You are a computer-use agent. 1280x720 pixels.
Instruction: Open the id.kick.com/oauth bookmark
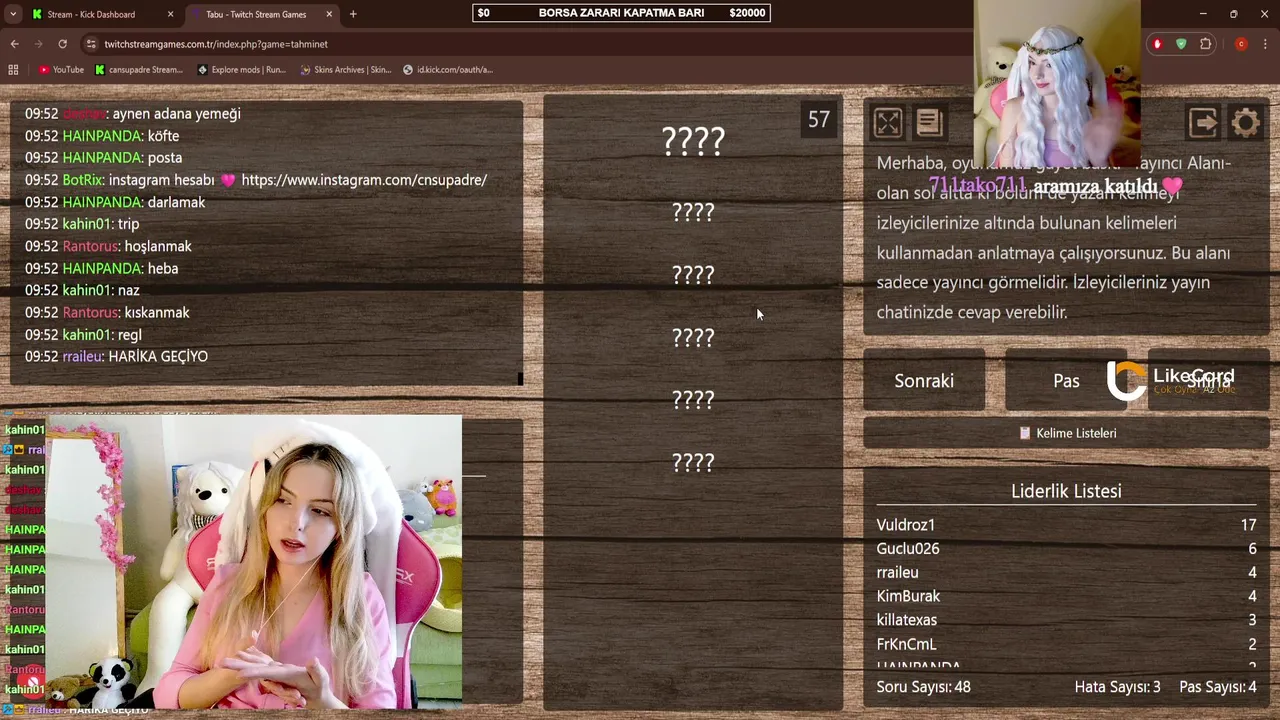coord(448,70)
